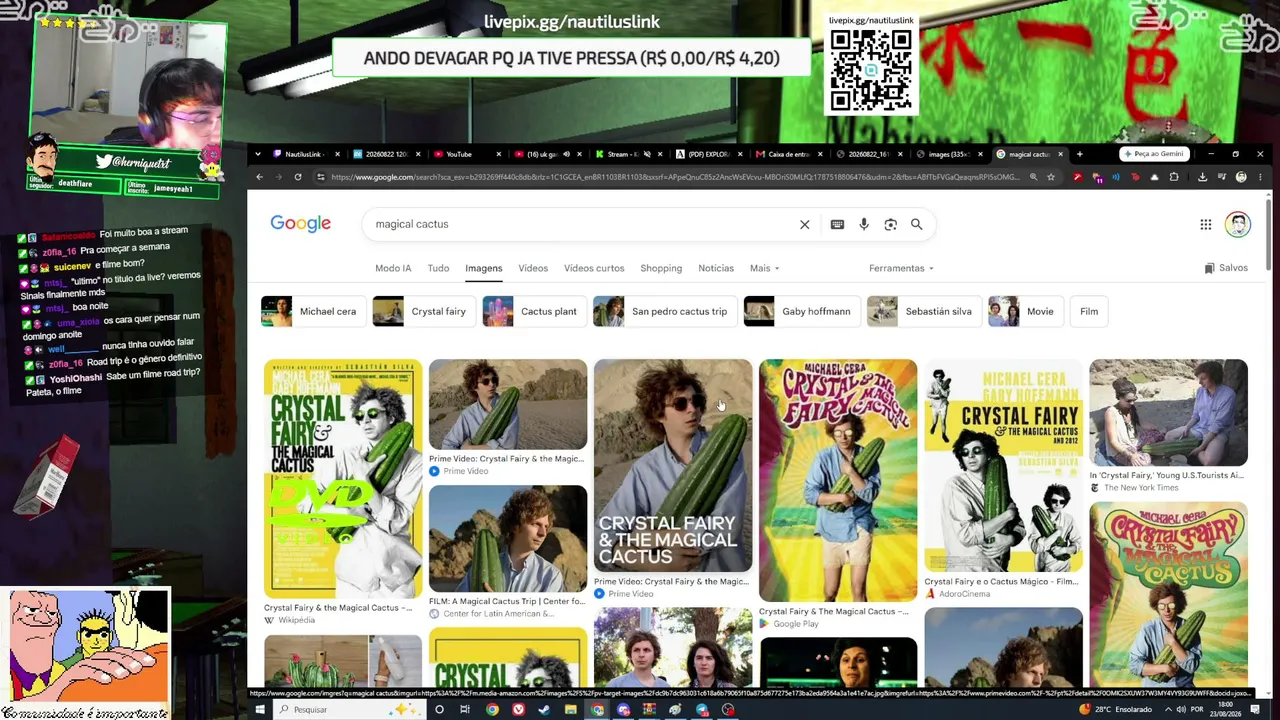Reload the current browser page
This screenshot has width=1280, height=720.
[x=298, y=177]
